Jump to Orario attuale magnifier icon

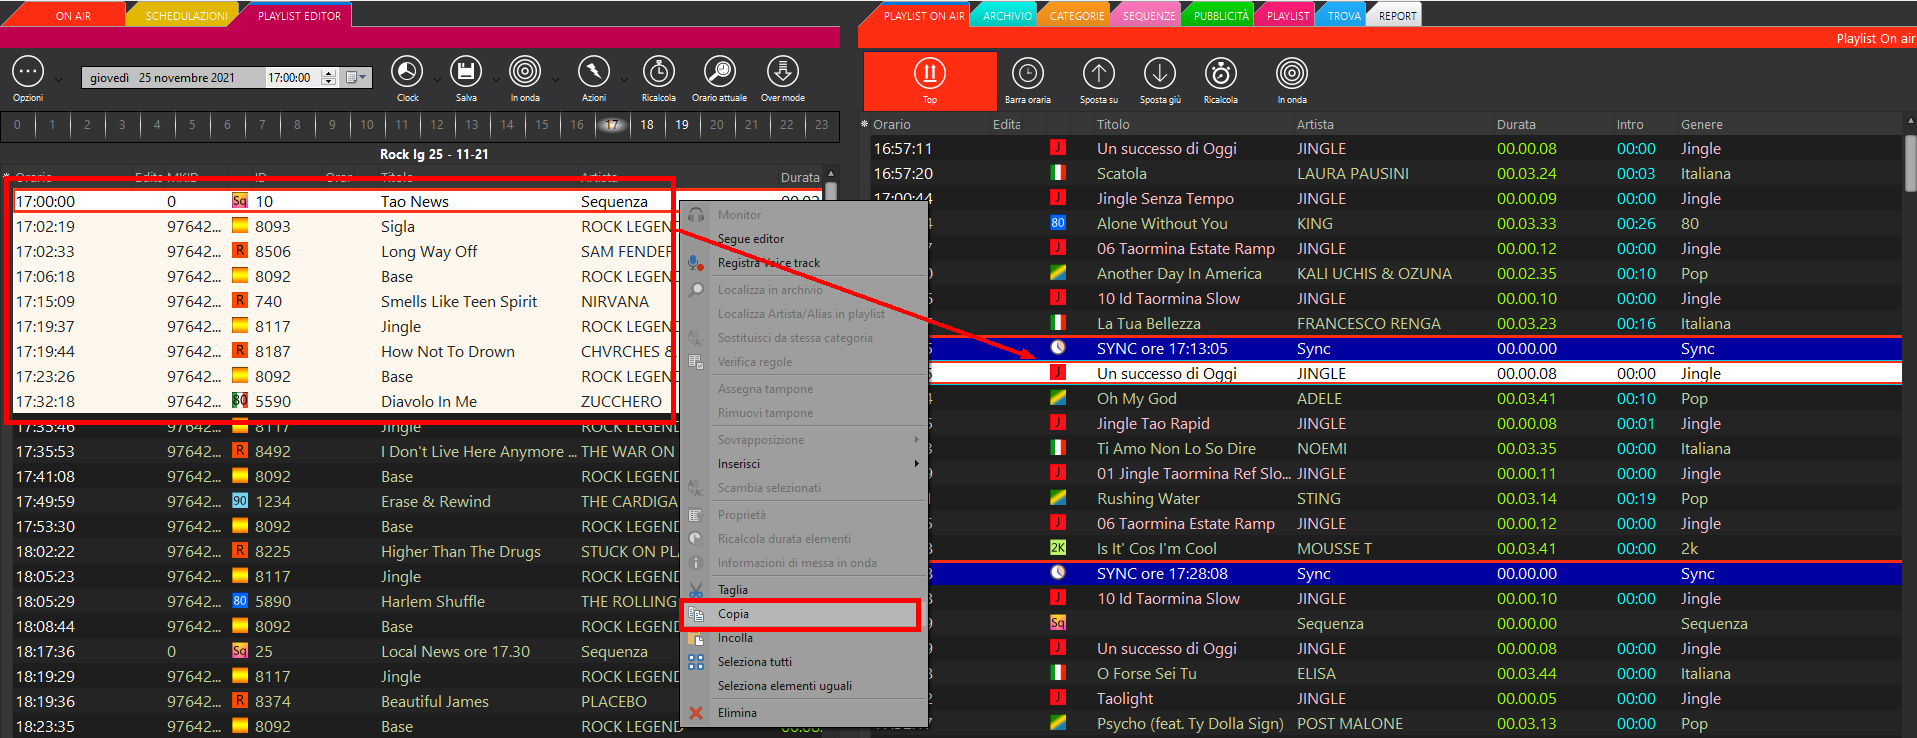tap(720, 72)
